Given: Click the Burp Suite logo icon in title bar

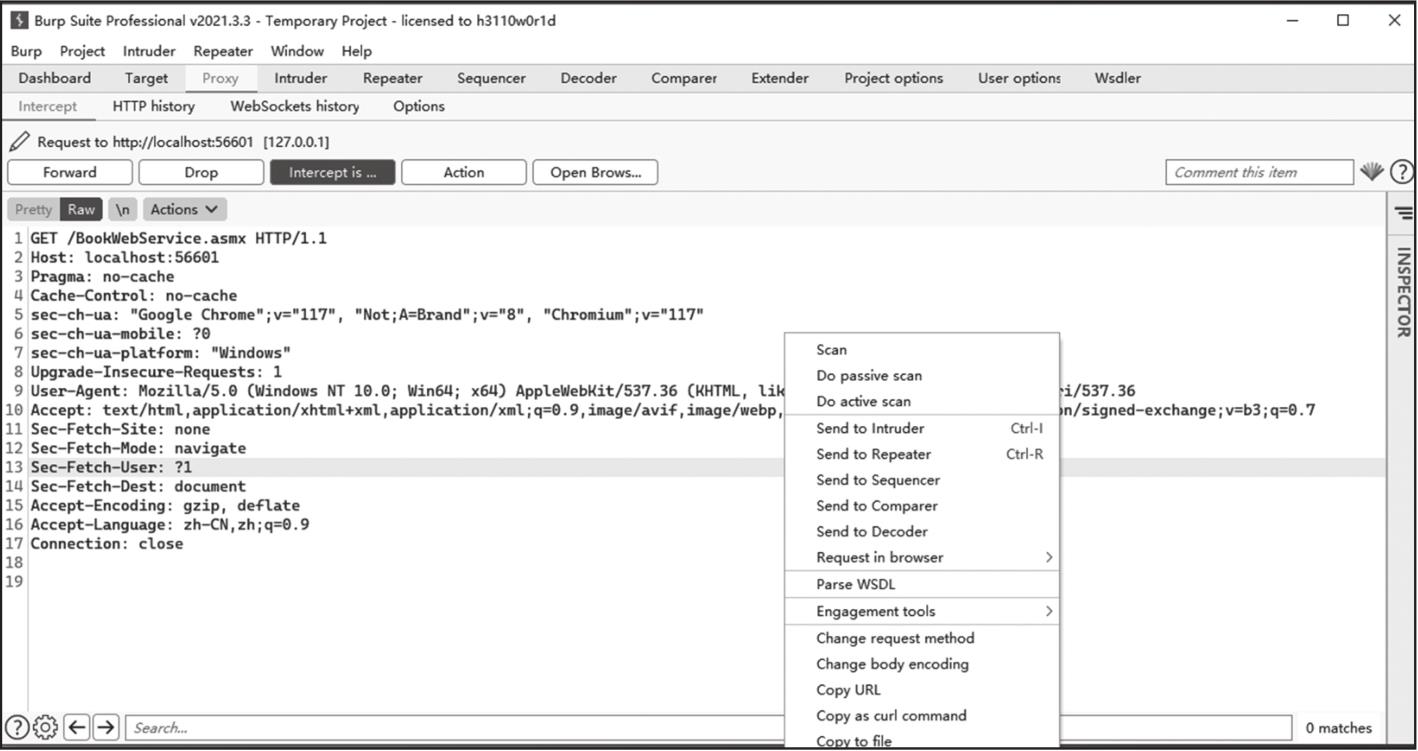Looking at the screenshot, I should point(19,20).
